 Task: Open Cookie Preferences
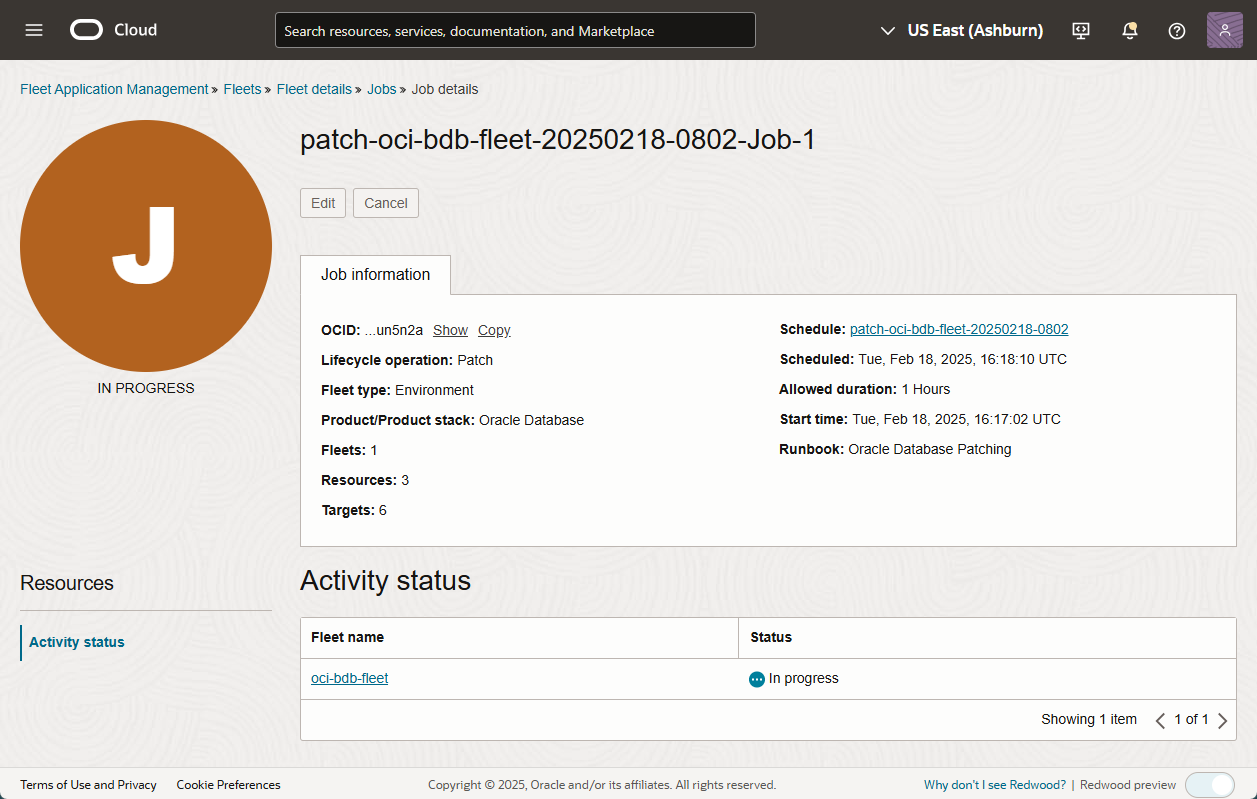coord(228,785)
